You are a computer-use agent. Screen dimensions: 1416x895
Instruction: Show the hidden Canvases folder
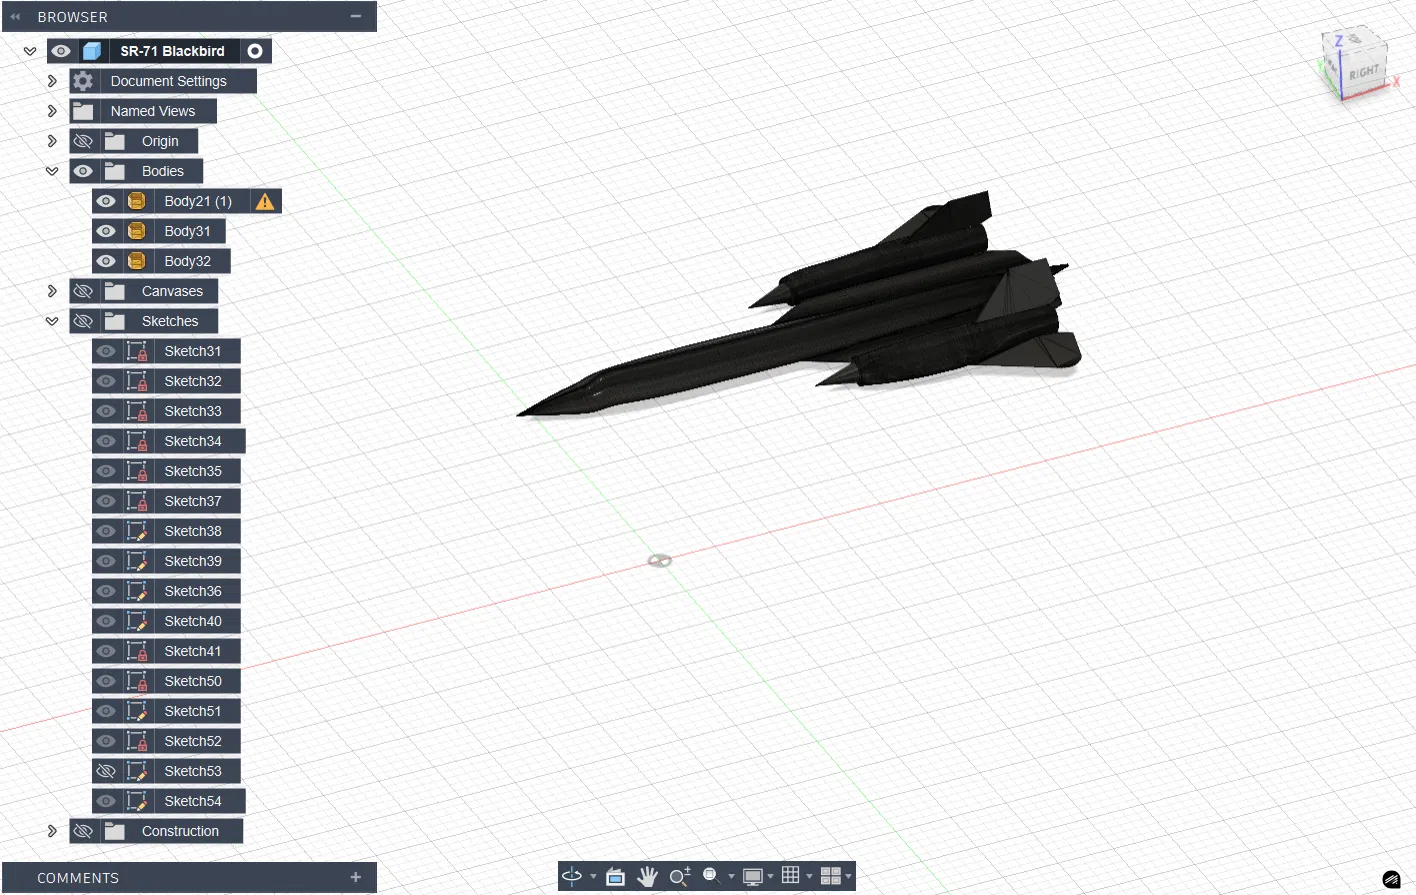point(83,291)
